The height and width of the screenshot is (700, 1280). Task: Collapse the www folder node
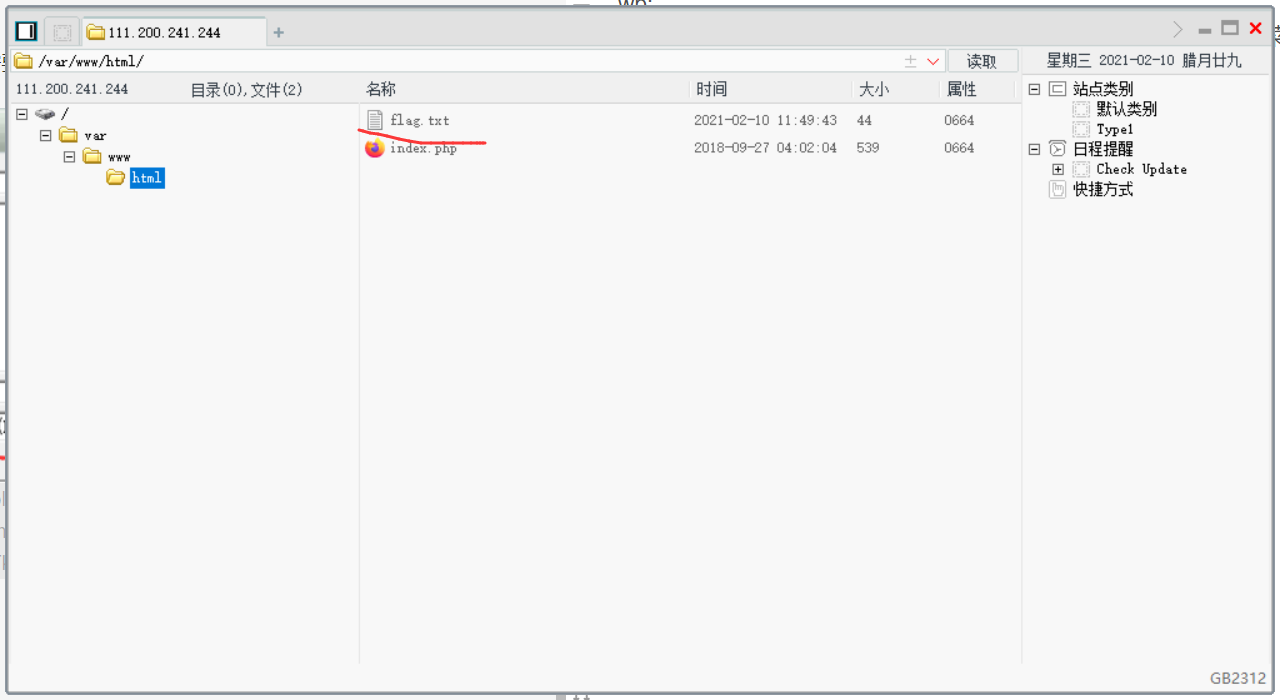69,157
